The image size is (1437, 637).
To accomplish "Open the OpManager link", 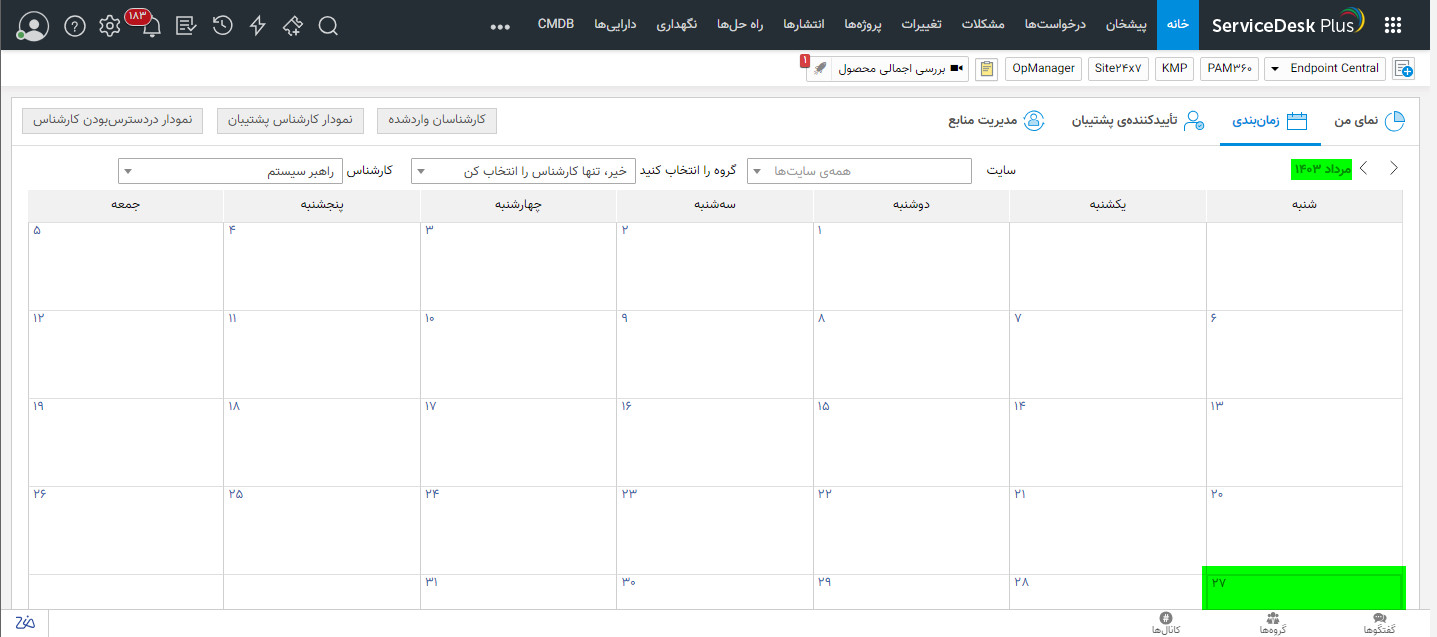I will click(x=1043, y=68).
